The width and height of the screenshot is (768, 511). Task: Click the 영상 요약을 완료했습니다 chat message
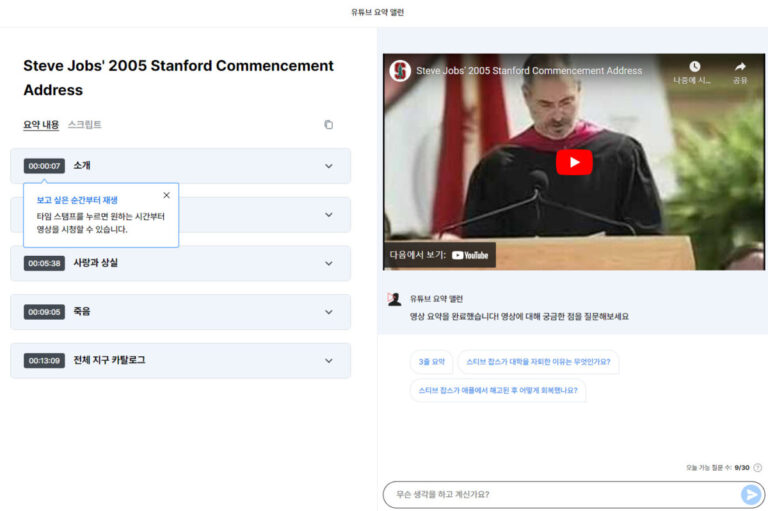click(x=519, y=316)
